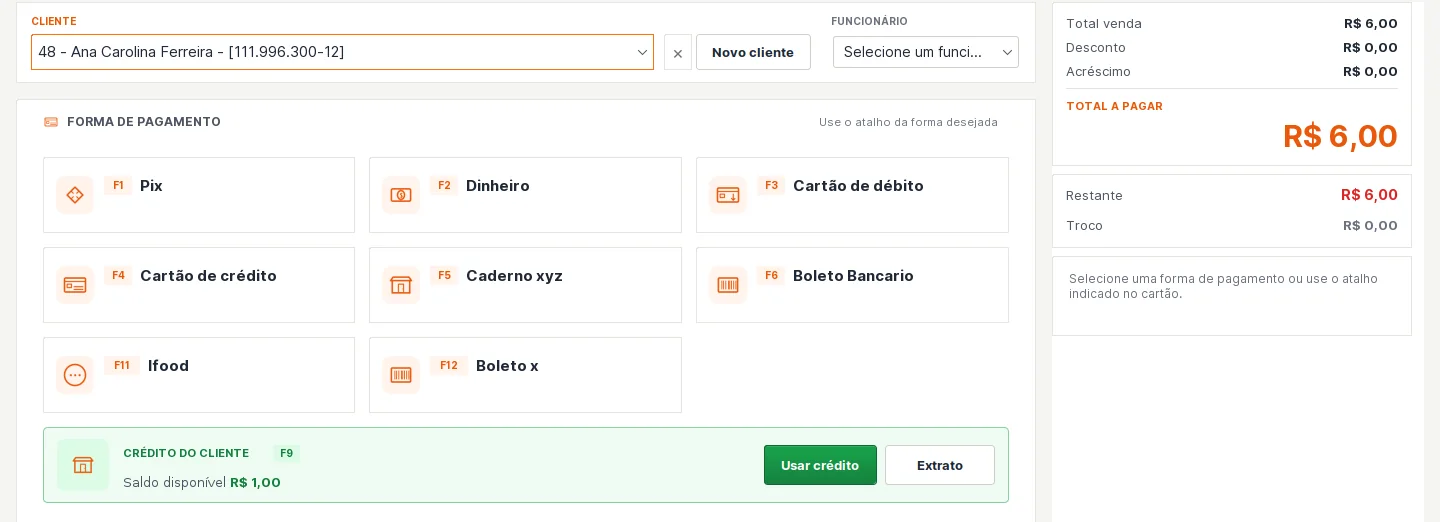Choose Cartão de débito payment

(x=852, y=195)
